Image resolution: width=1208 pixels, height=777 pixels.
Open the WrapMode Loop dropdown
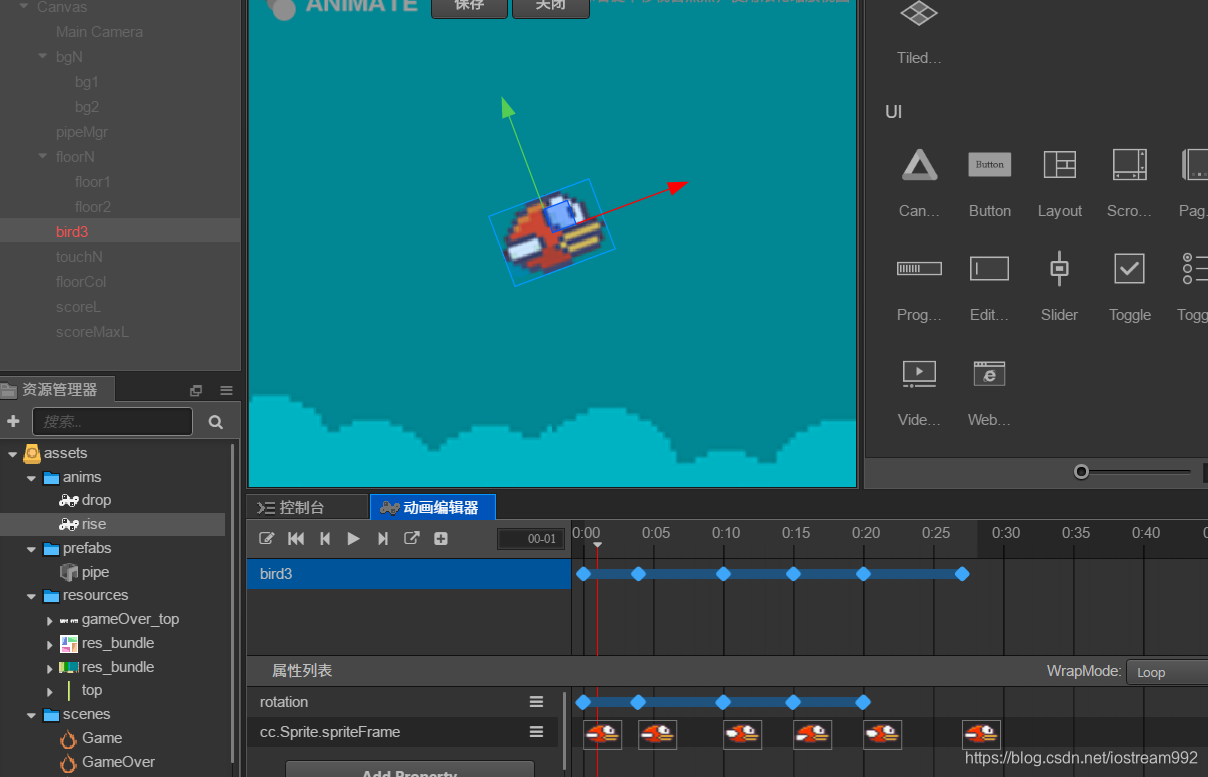[x=1167, y=672]
